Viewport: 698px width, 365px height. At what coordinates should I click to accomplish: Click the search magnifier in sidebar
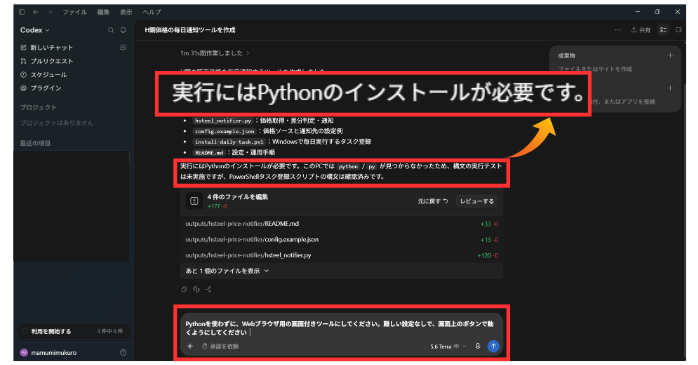pyautogui.click(x=110, y=30)
